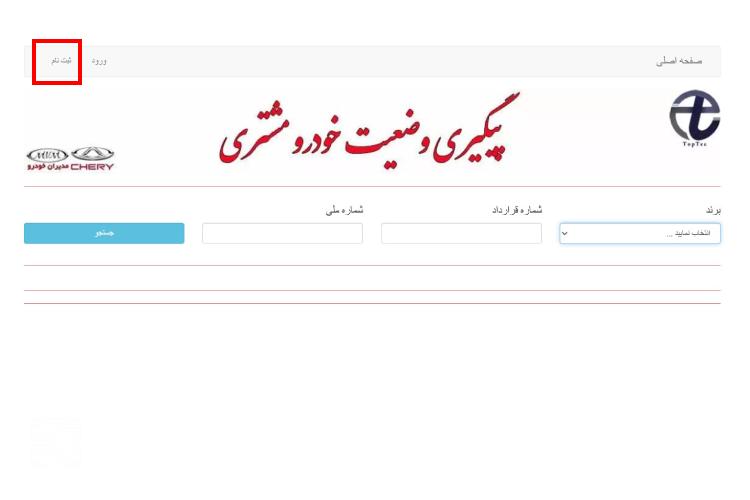Click the TopTec circular logo

[695, 115]
